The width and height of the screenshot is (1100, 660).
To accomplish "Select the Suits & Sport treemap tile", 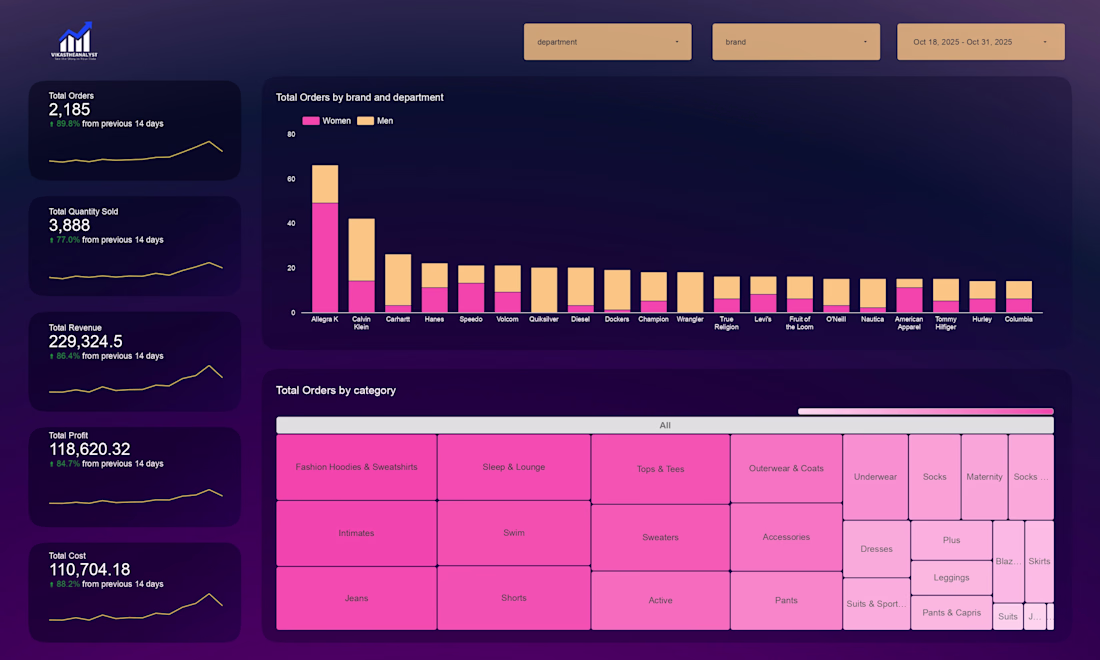I will [876, 604].
